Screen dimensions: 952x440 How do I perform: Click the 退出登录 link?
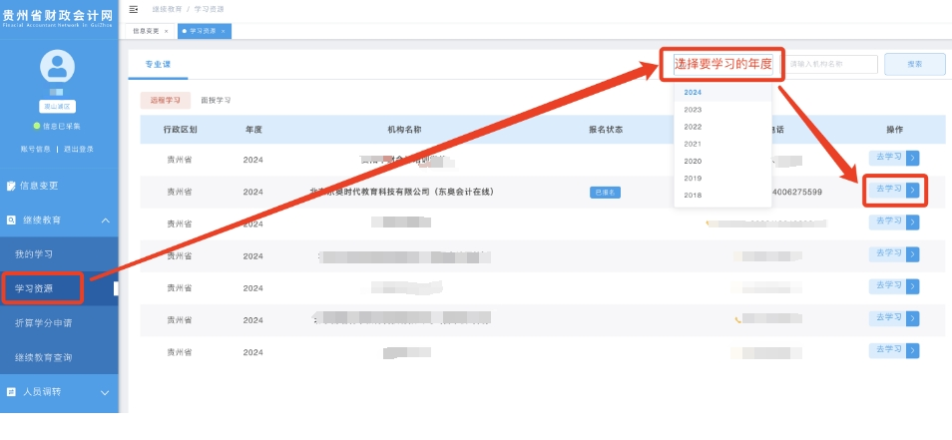click(x=79, y=149)
